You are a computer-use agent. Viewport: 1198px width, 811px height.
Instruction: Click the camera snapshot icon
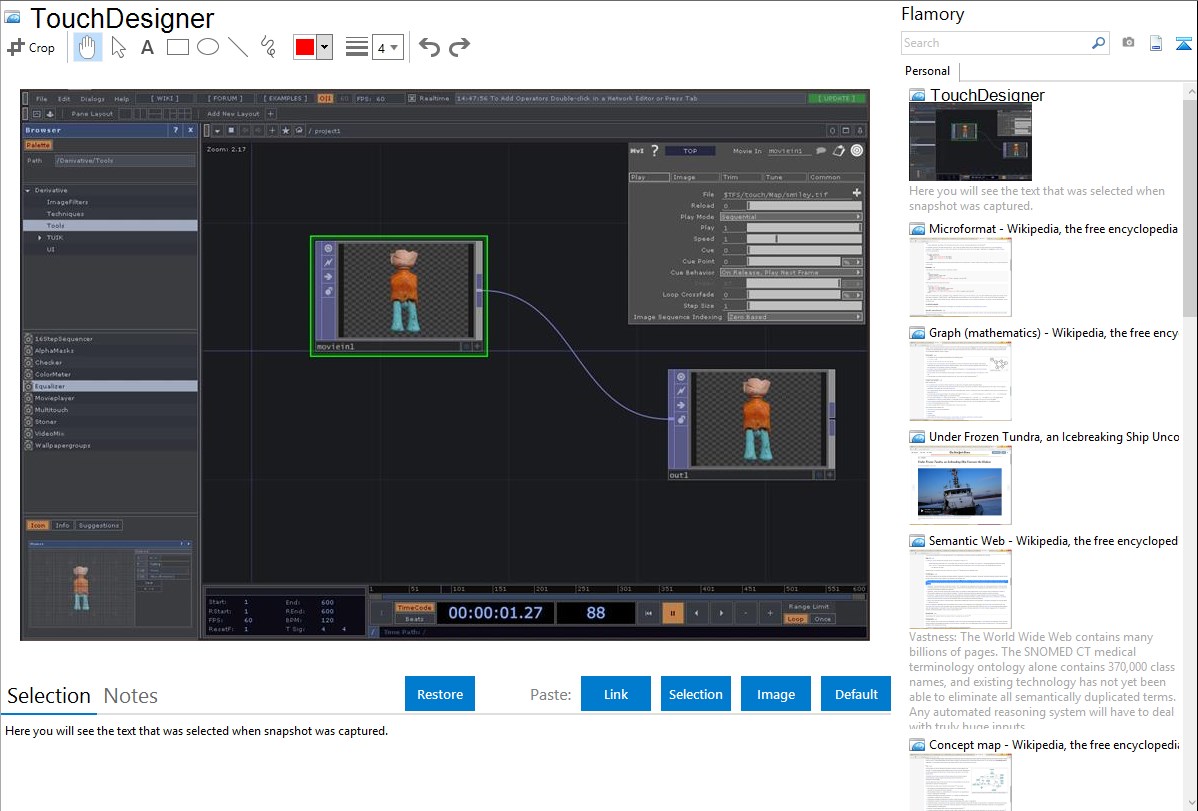tap(1128, 43)
